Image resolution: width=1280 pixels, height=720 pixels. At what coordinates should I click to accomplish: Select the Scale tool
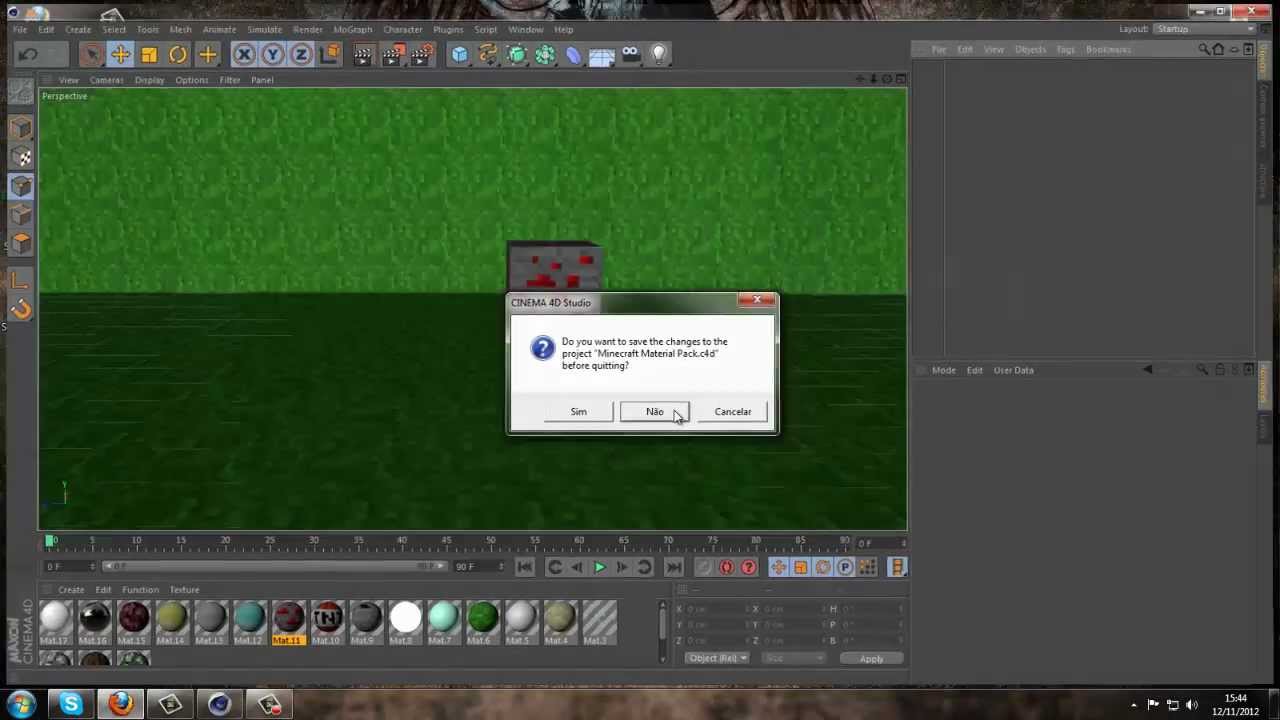tap(149, 54)
